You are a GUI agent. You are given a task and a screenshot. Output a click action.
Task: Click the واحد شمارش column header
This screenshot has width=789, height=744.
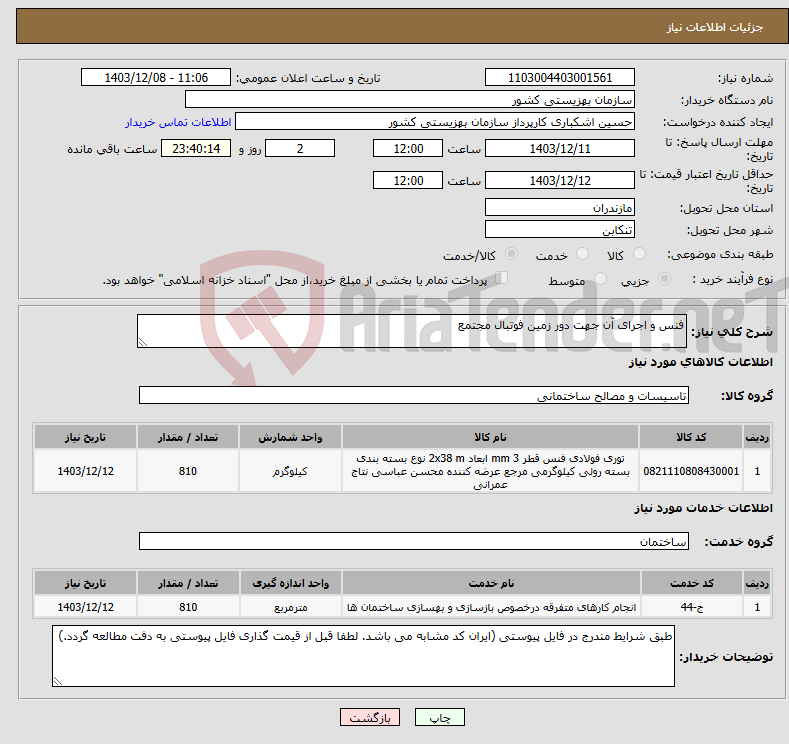pos(290,437)
